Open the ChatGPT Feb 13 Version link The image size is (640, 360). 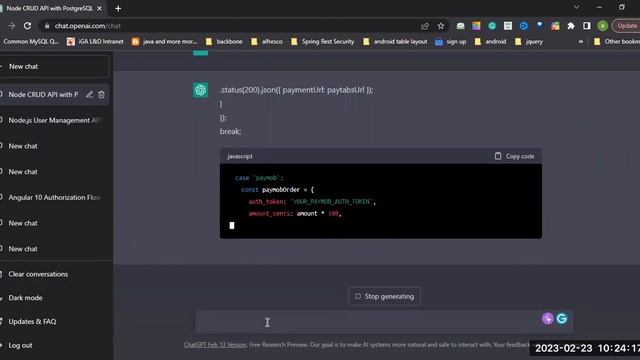[215, 344]
